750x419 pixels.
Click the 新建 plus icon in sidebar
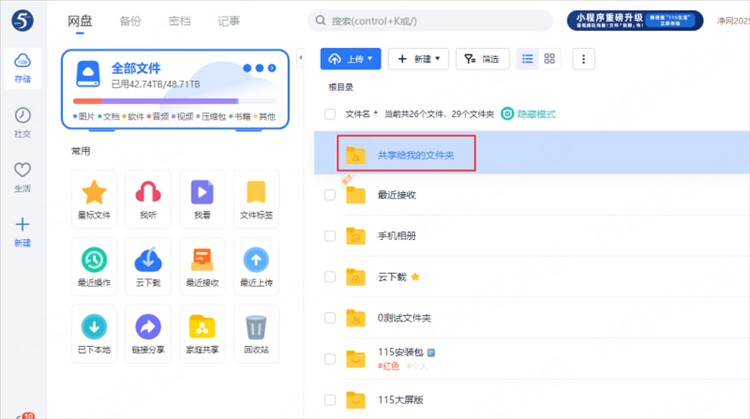point(22,224)
